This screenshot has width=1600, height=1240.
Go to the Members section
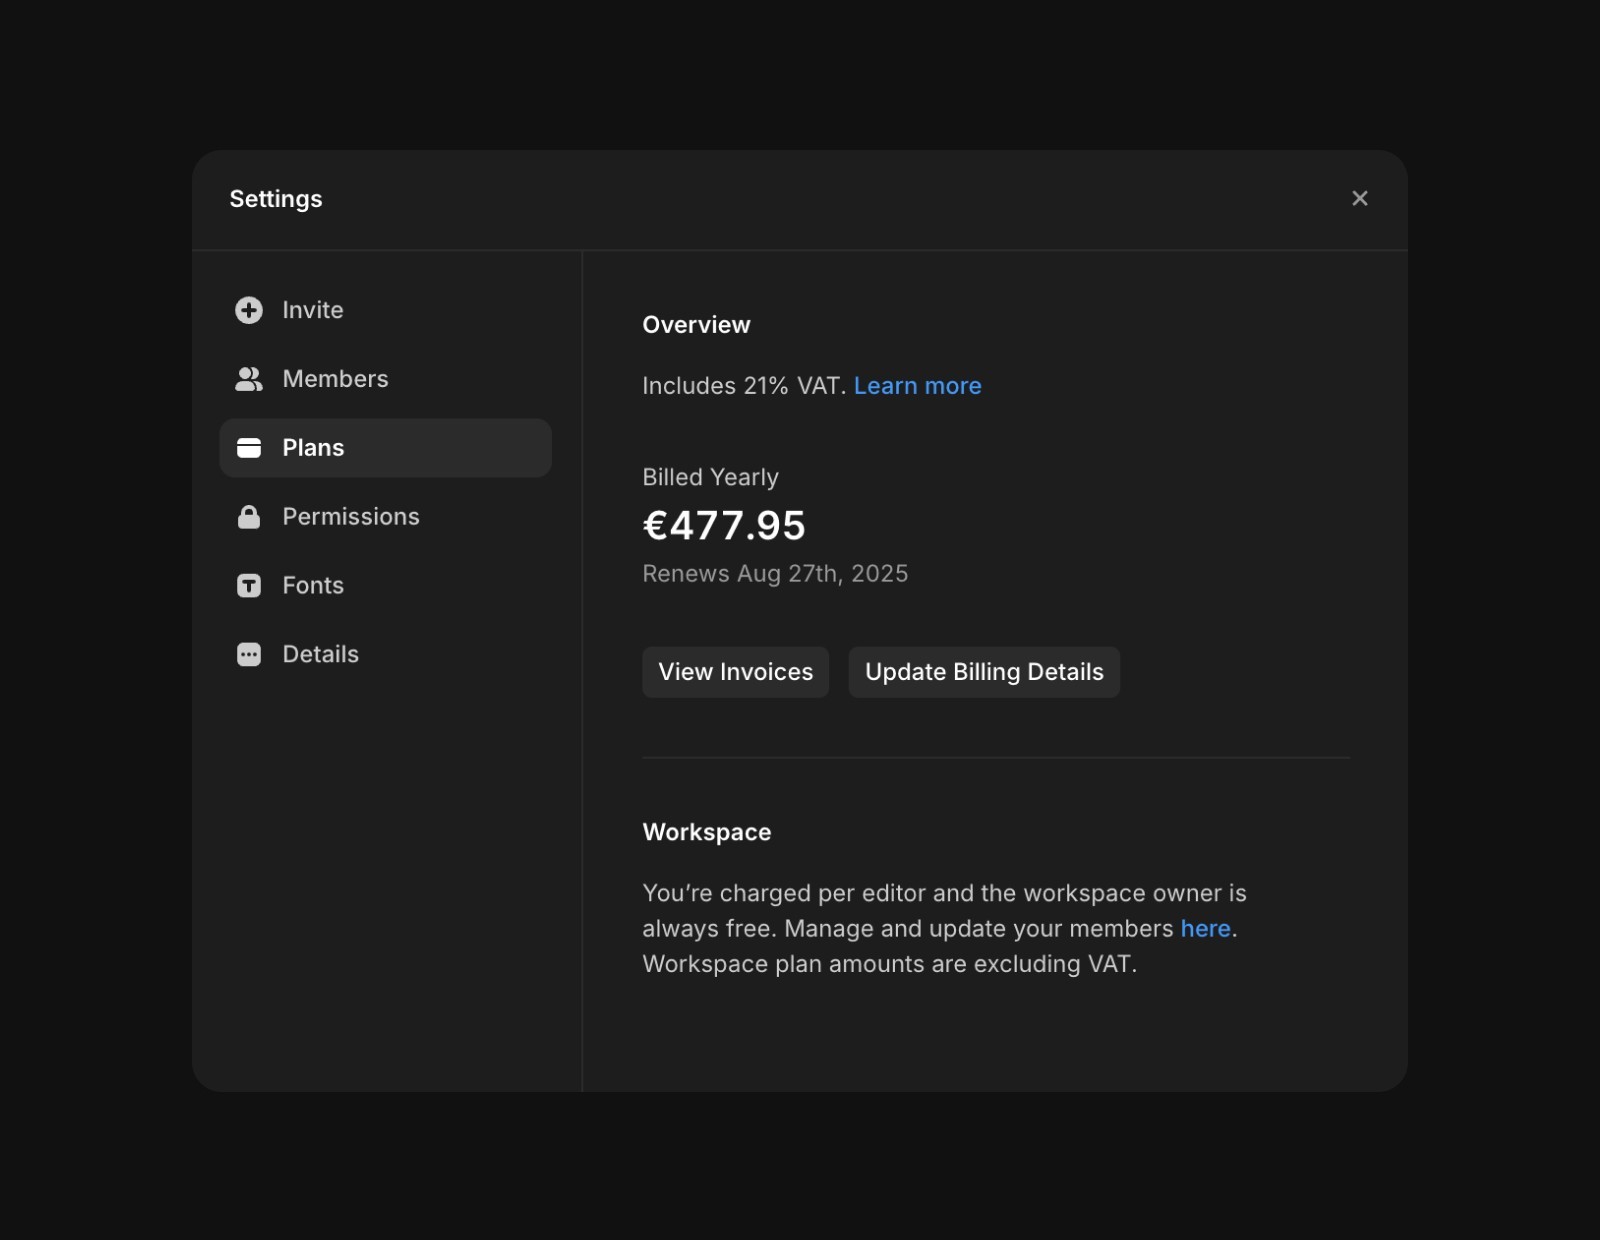386,379
